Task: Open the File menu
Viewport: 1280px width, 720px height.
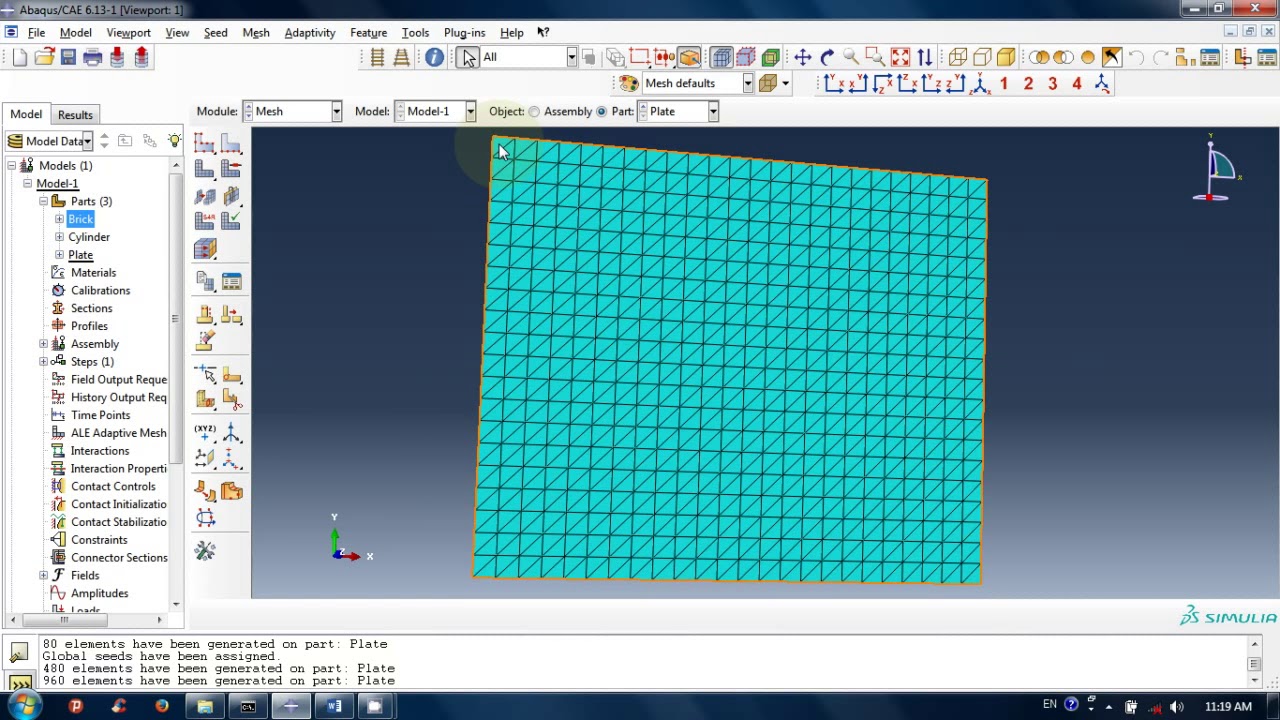Action: tap(36, 33)
